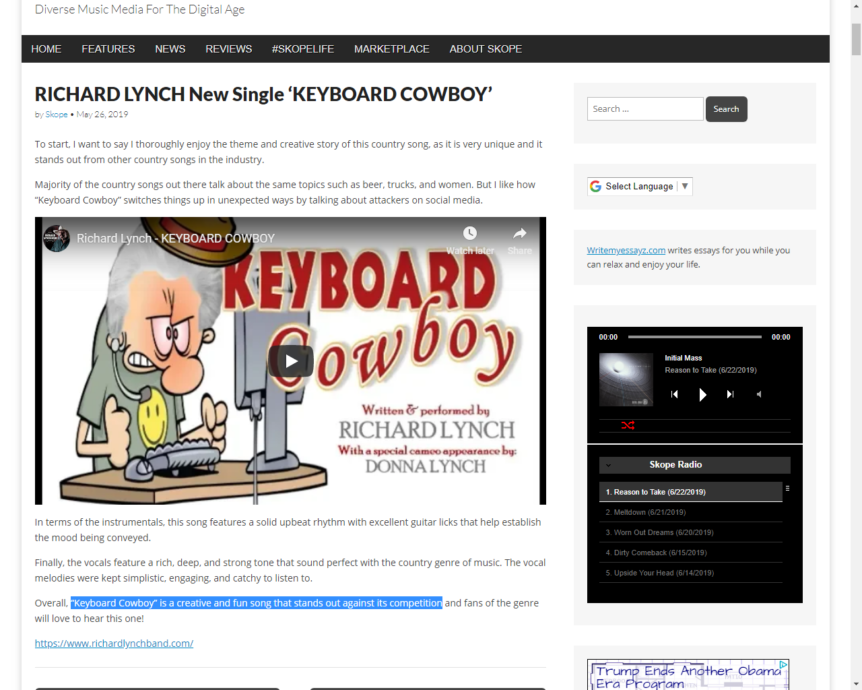Open the video title Richard Lynch - KEYBOARD COWBOY
Viewport: 862px width, 690px height.
(175, 238)
